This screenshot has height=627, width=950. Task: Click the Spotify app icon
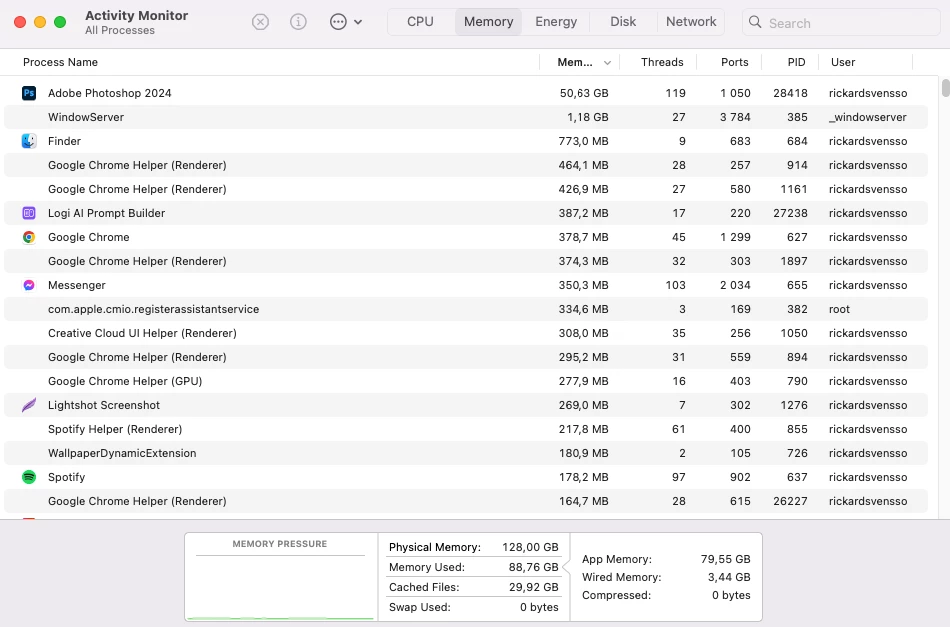click(28, 477)
